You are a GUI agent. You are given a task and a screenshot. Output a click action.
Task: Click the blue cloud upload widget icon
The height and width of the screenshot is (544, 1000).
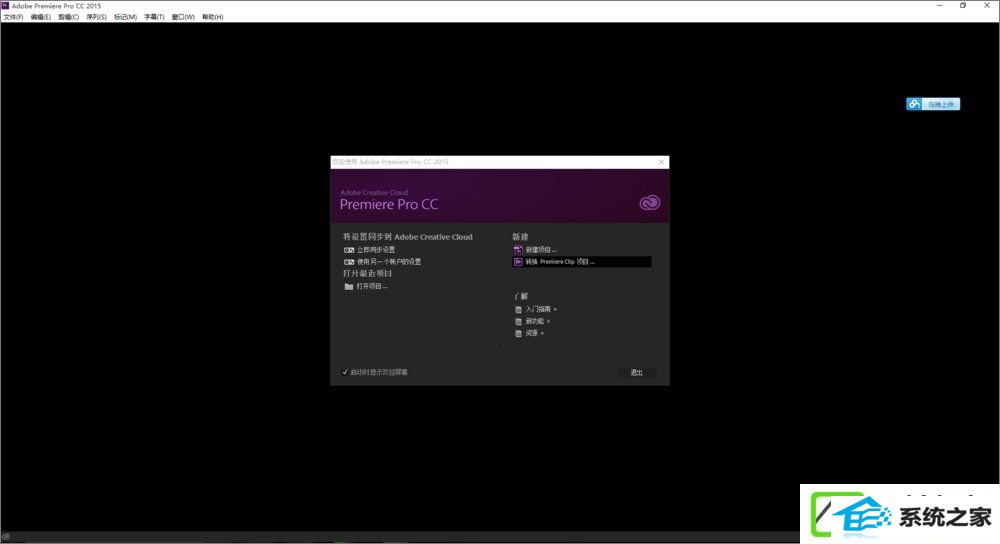[x=915, y=104]
